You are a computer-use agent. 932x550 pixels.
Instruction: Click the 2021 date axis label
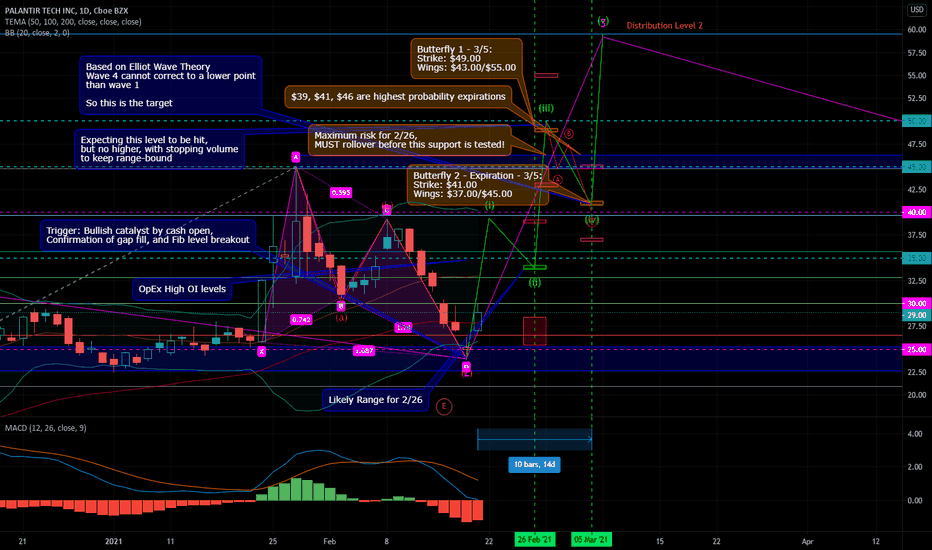point(114,542)
